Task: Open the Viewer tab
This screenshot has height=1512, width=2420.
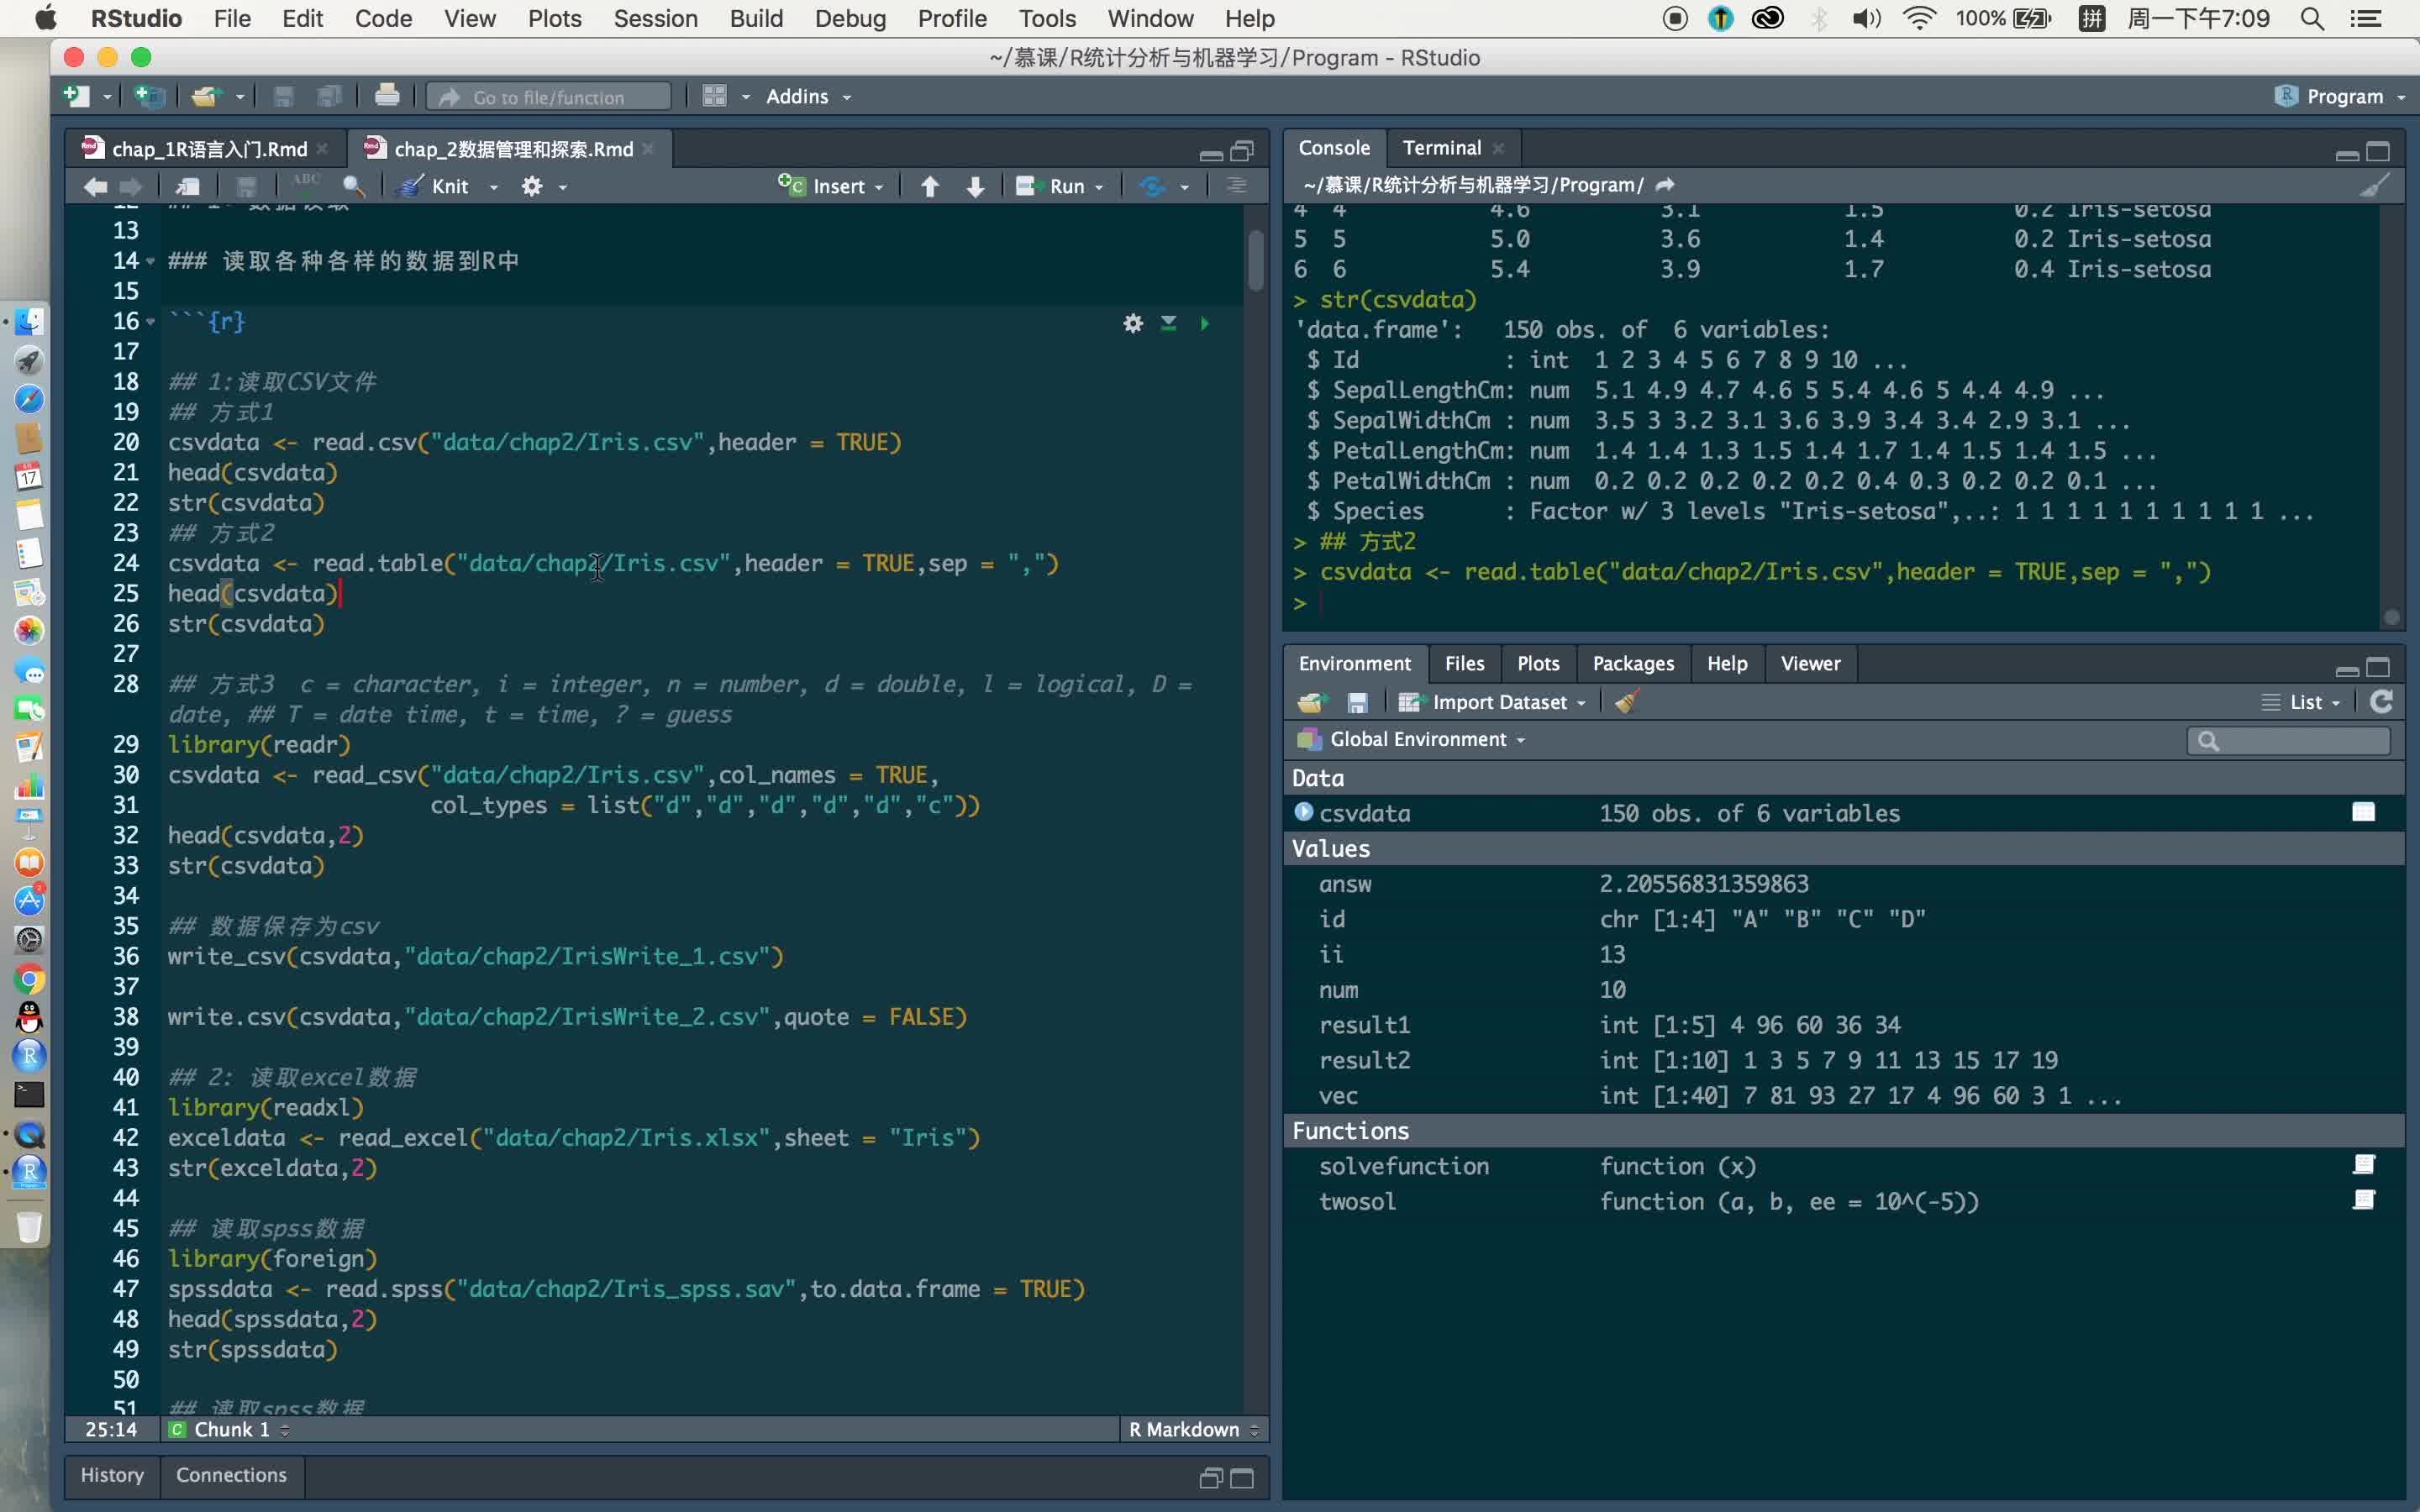Action: tap(1810, 664)
